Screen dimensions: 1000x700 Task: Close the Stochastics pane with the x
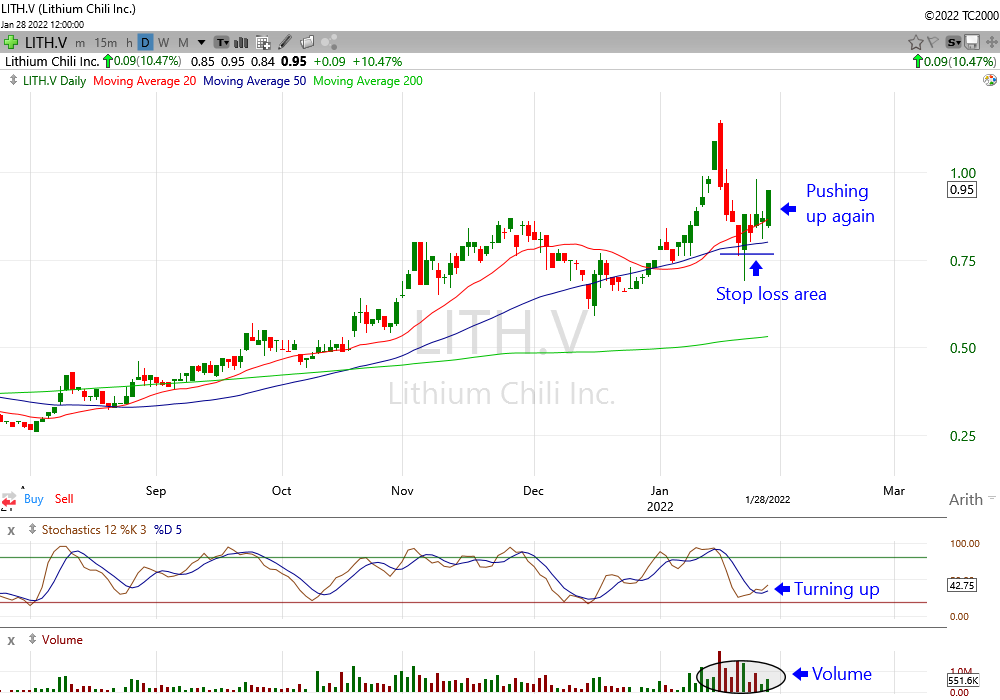point(11,530)
